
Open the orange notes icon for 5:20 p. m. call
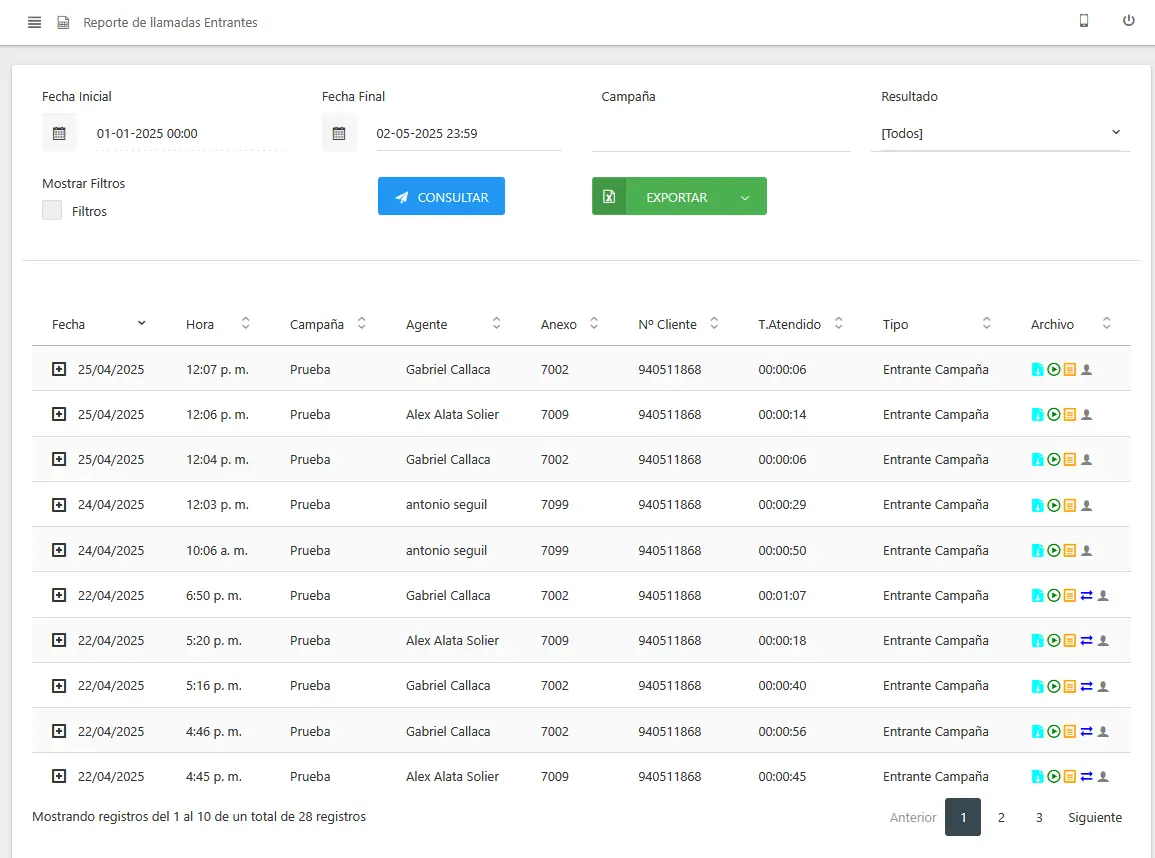click(1070, 641)
